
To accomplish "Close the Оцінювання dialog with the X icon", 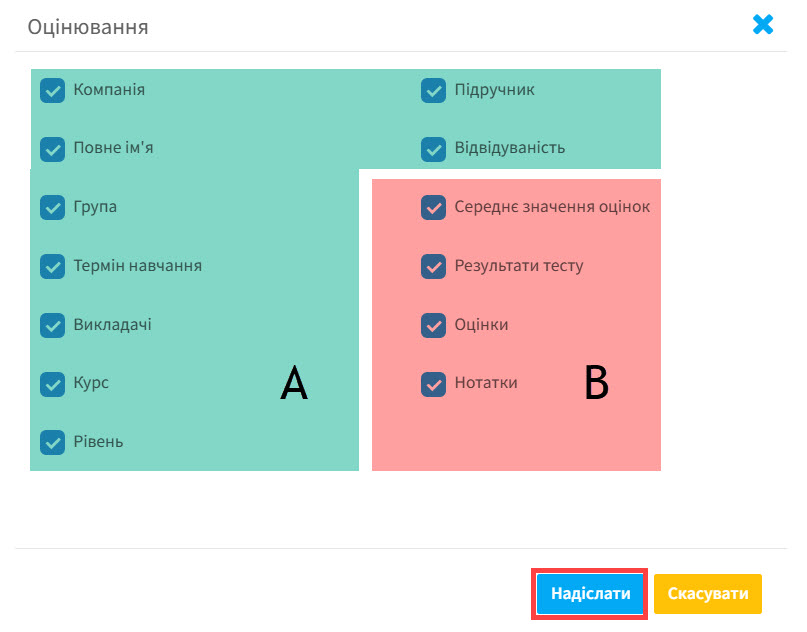I will click(x=763, y=25).
